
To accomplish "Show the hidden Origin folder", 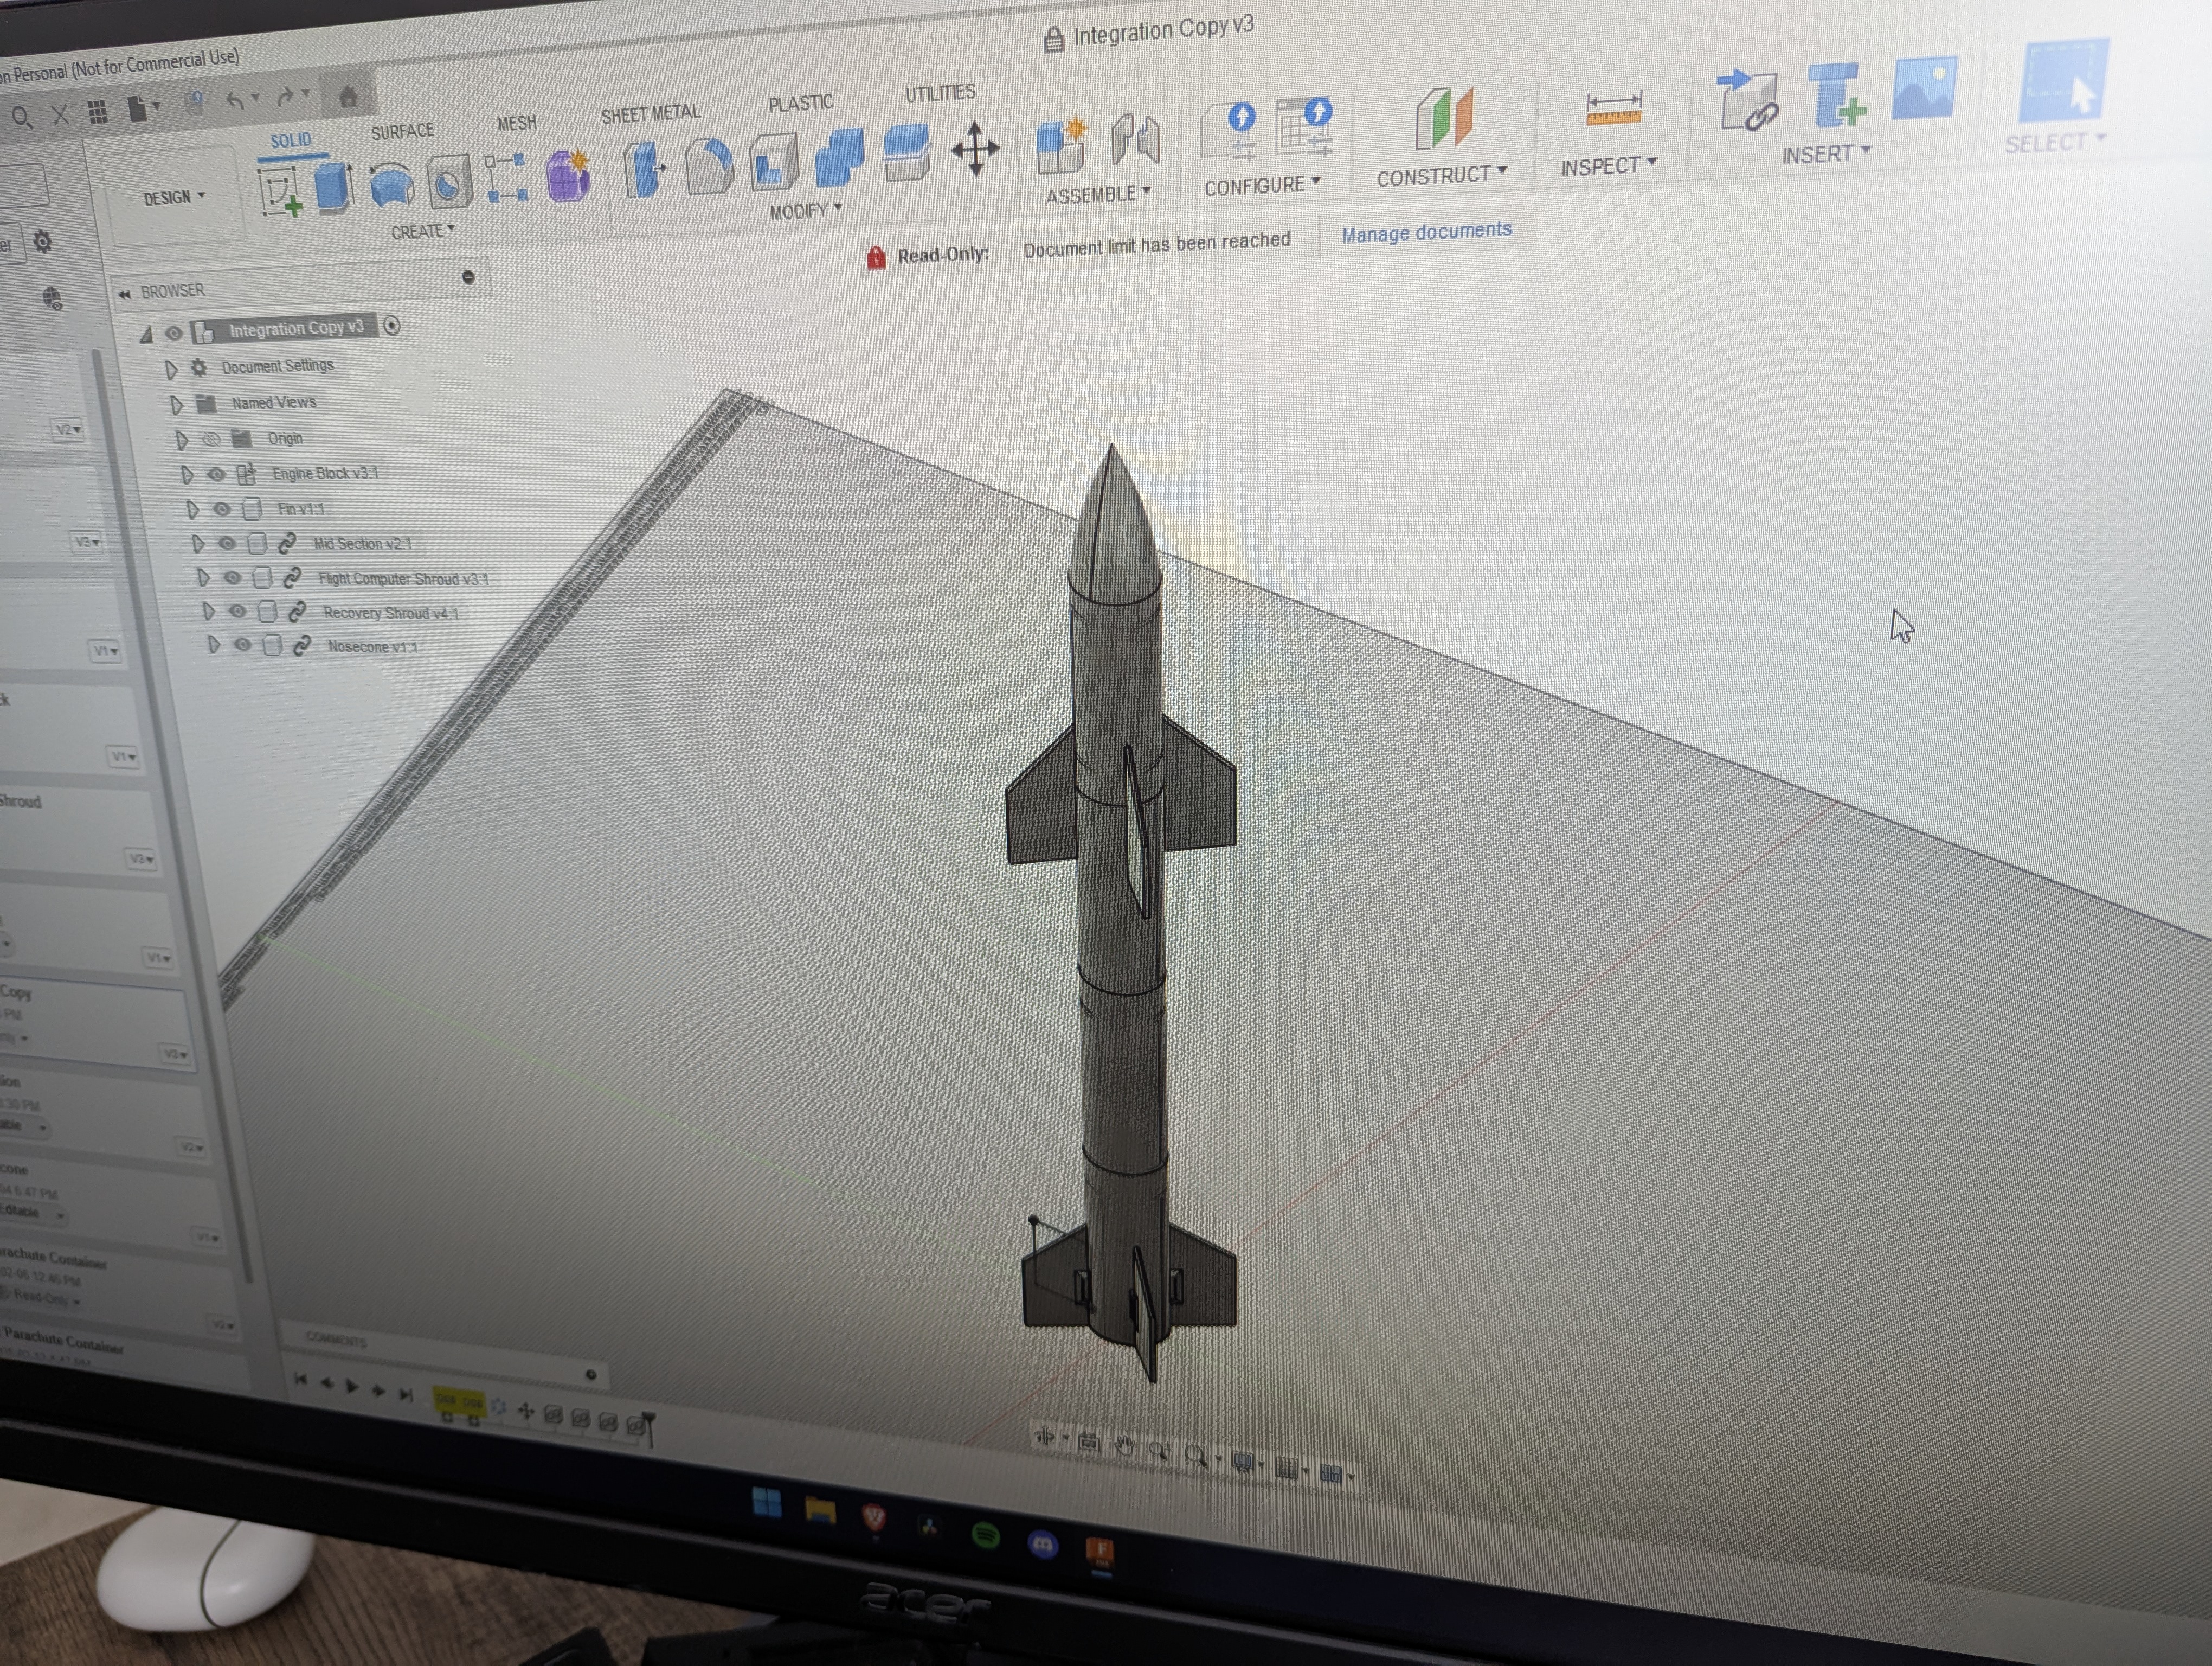I will (211, 439).
